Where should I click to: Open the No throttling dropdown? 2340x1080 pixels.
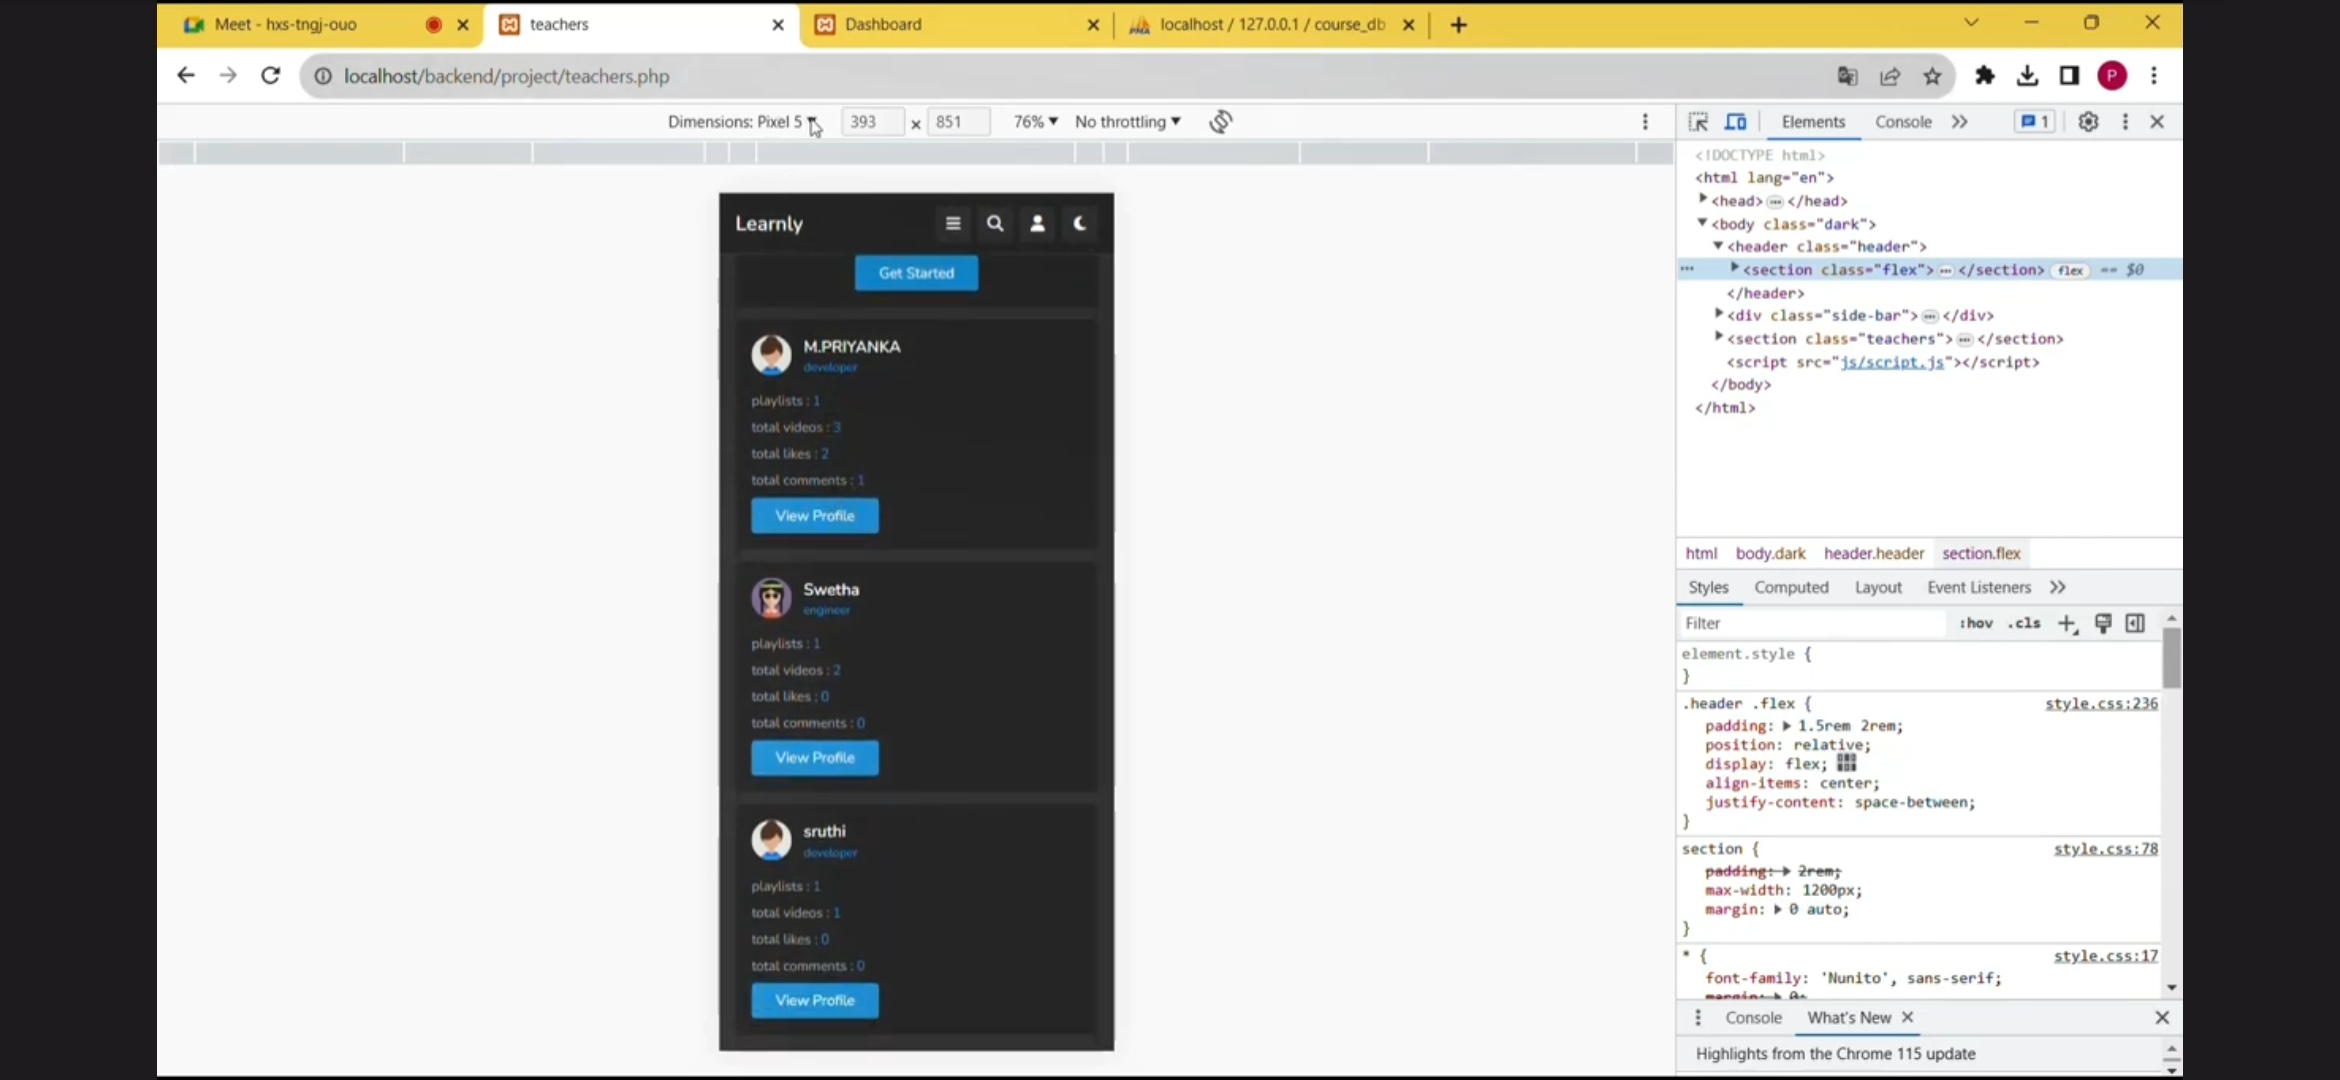click(1127, 122)
